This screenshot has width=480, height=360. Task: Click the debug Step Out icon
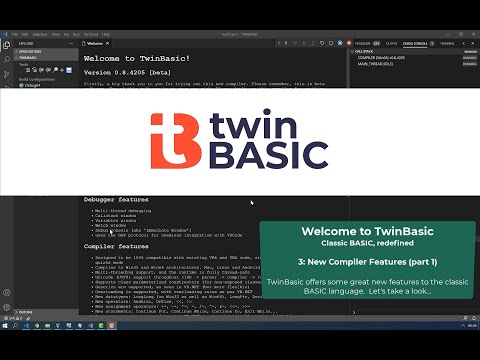click(313, 43)
